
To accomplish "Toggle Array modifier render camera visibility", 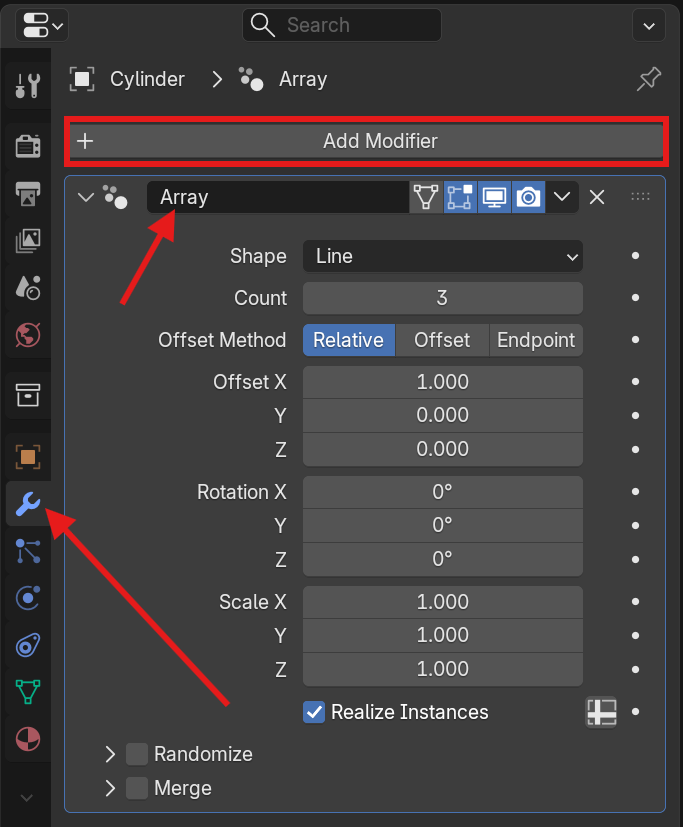I will click(528, 197).
